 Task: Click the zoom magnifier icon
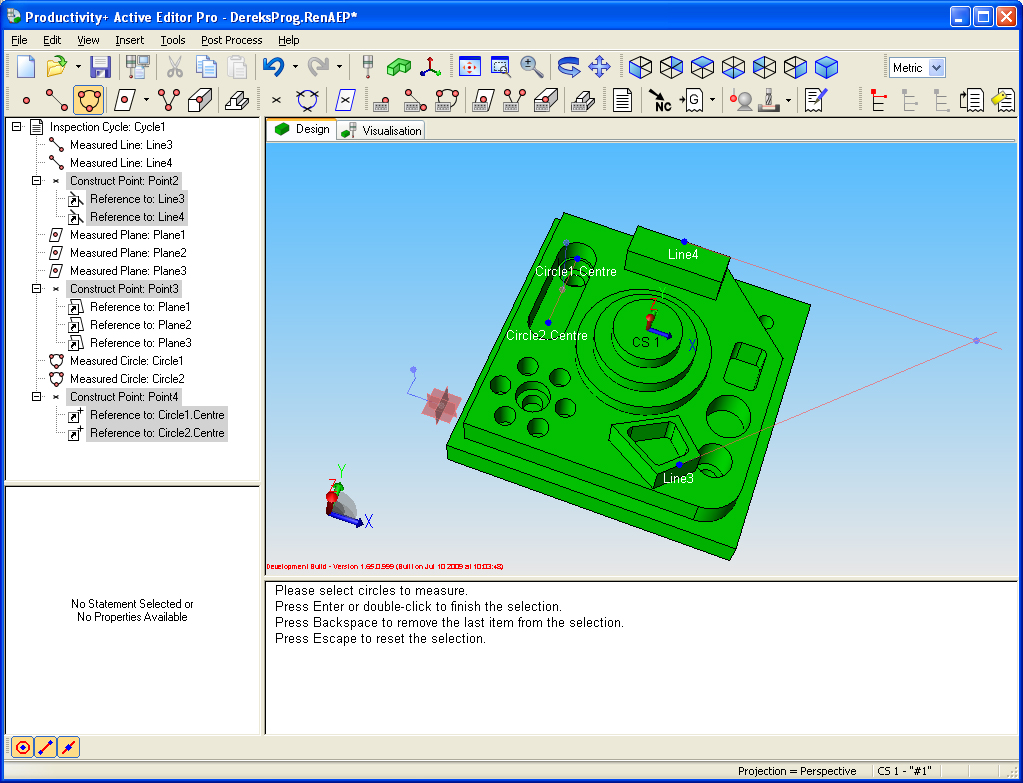click(x=532, y=67)
